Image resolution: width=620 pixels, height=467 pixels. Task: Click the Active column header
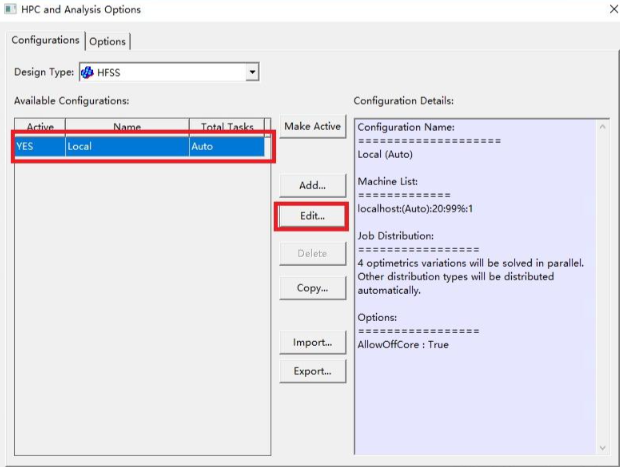(x=40, y=127)
